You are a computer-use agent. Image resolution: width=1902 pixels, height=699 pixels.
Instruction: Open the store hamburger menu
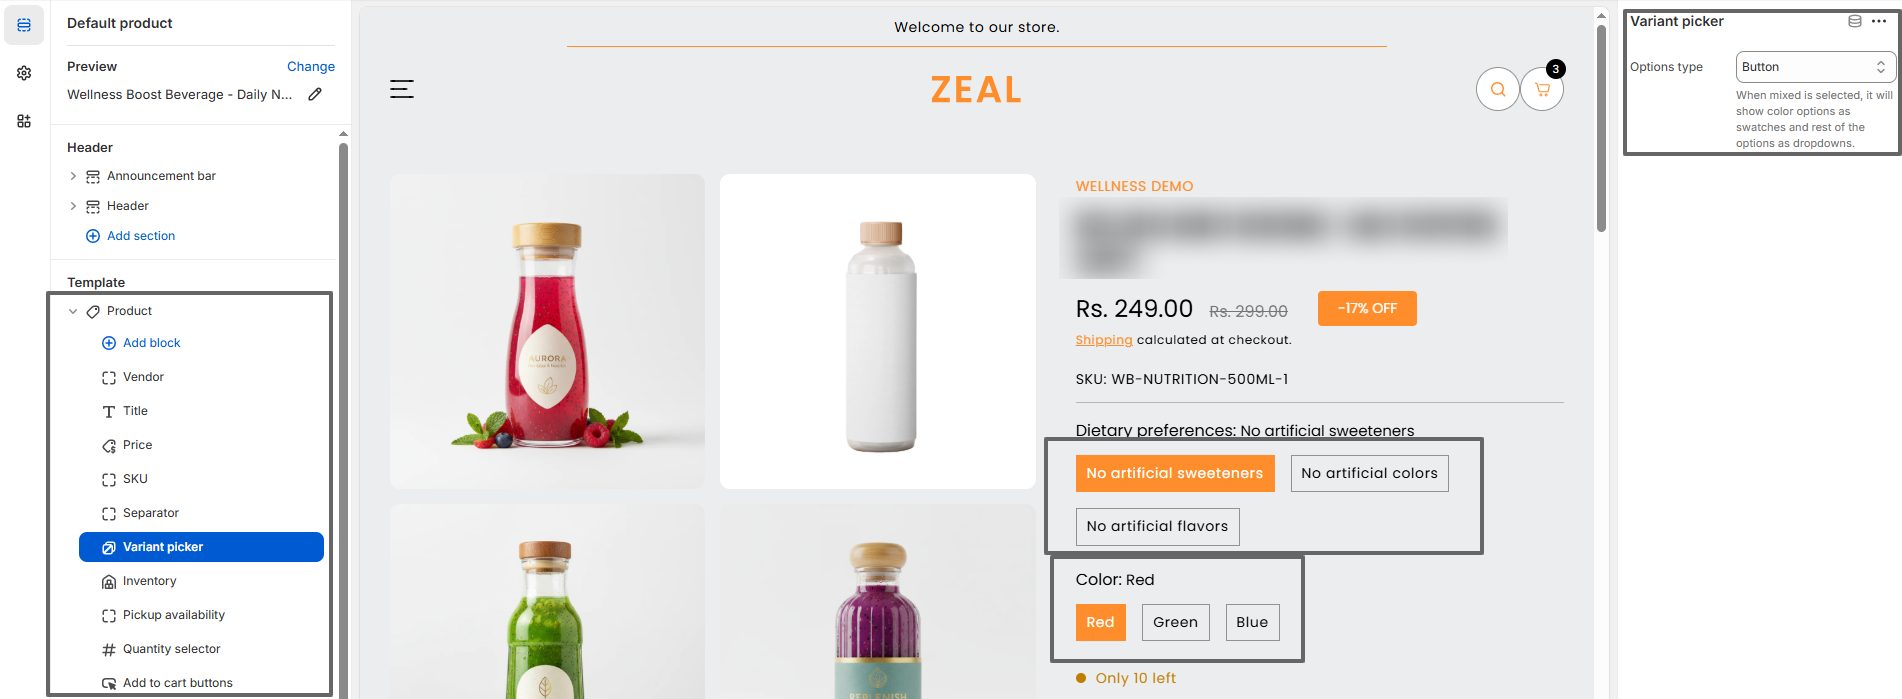tap(402, 89)
